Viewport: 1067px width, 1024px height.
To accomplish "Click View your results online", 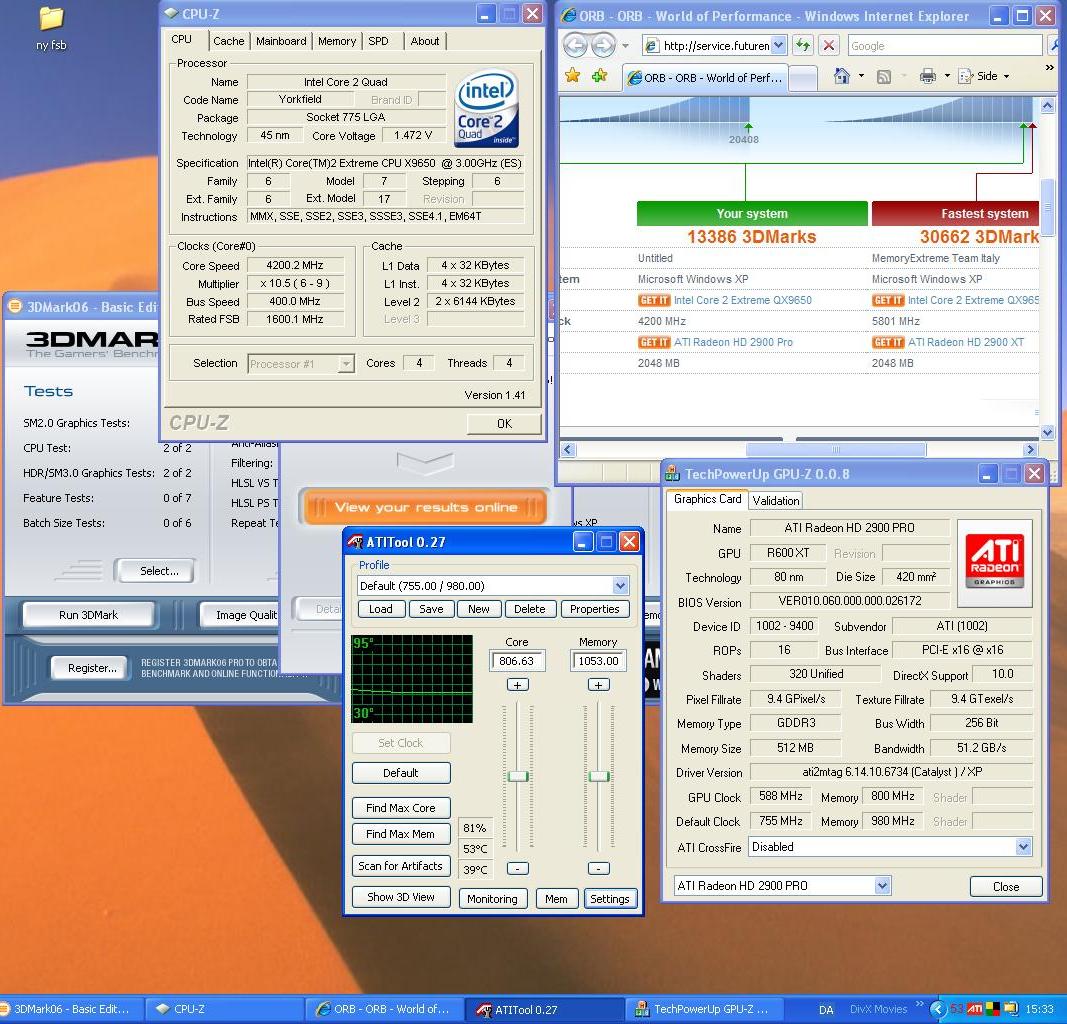I will tap(425, 508).
